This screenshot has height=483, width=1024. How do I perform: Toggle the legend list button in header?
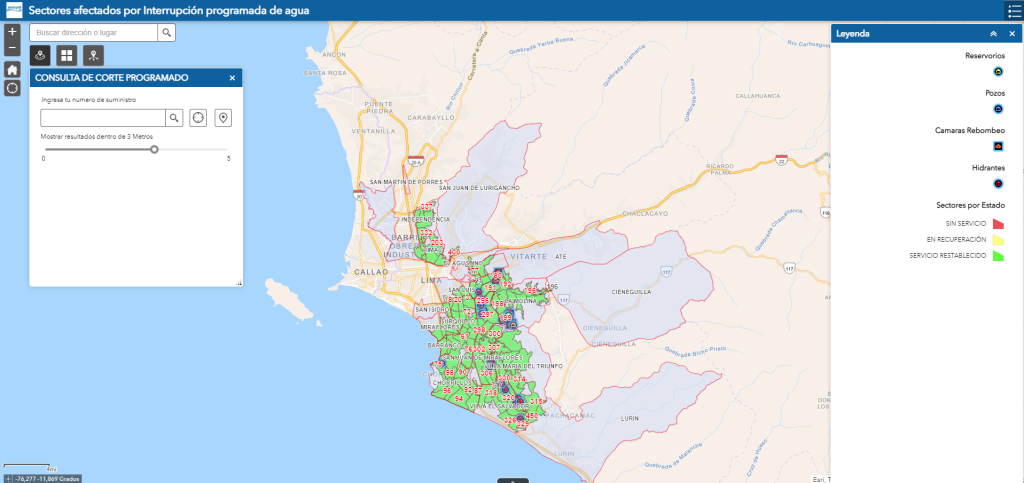[x=1011, y=10]
